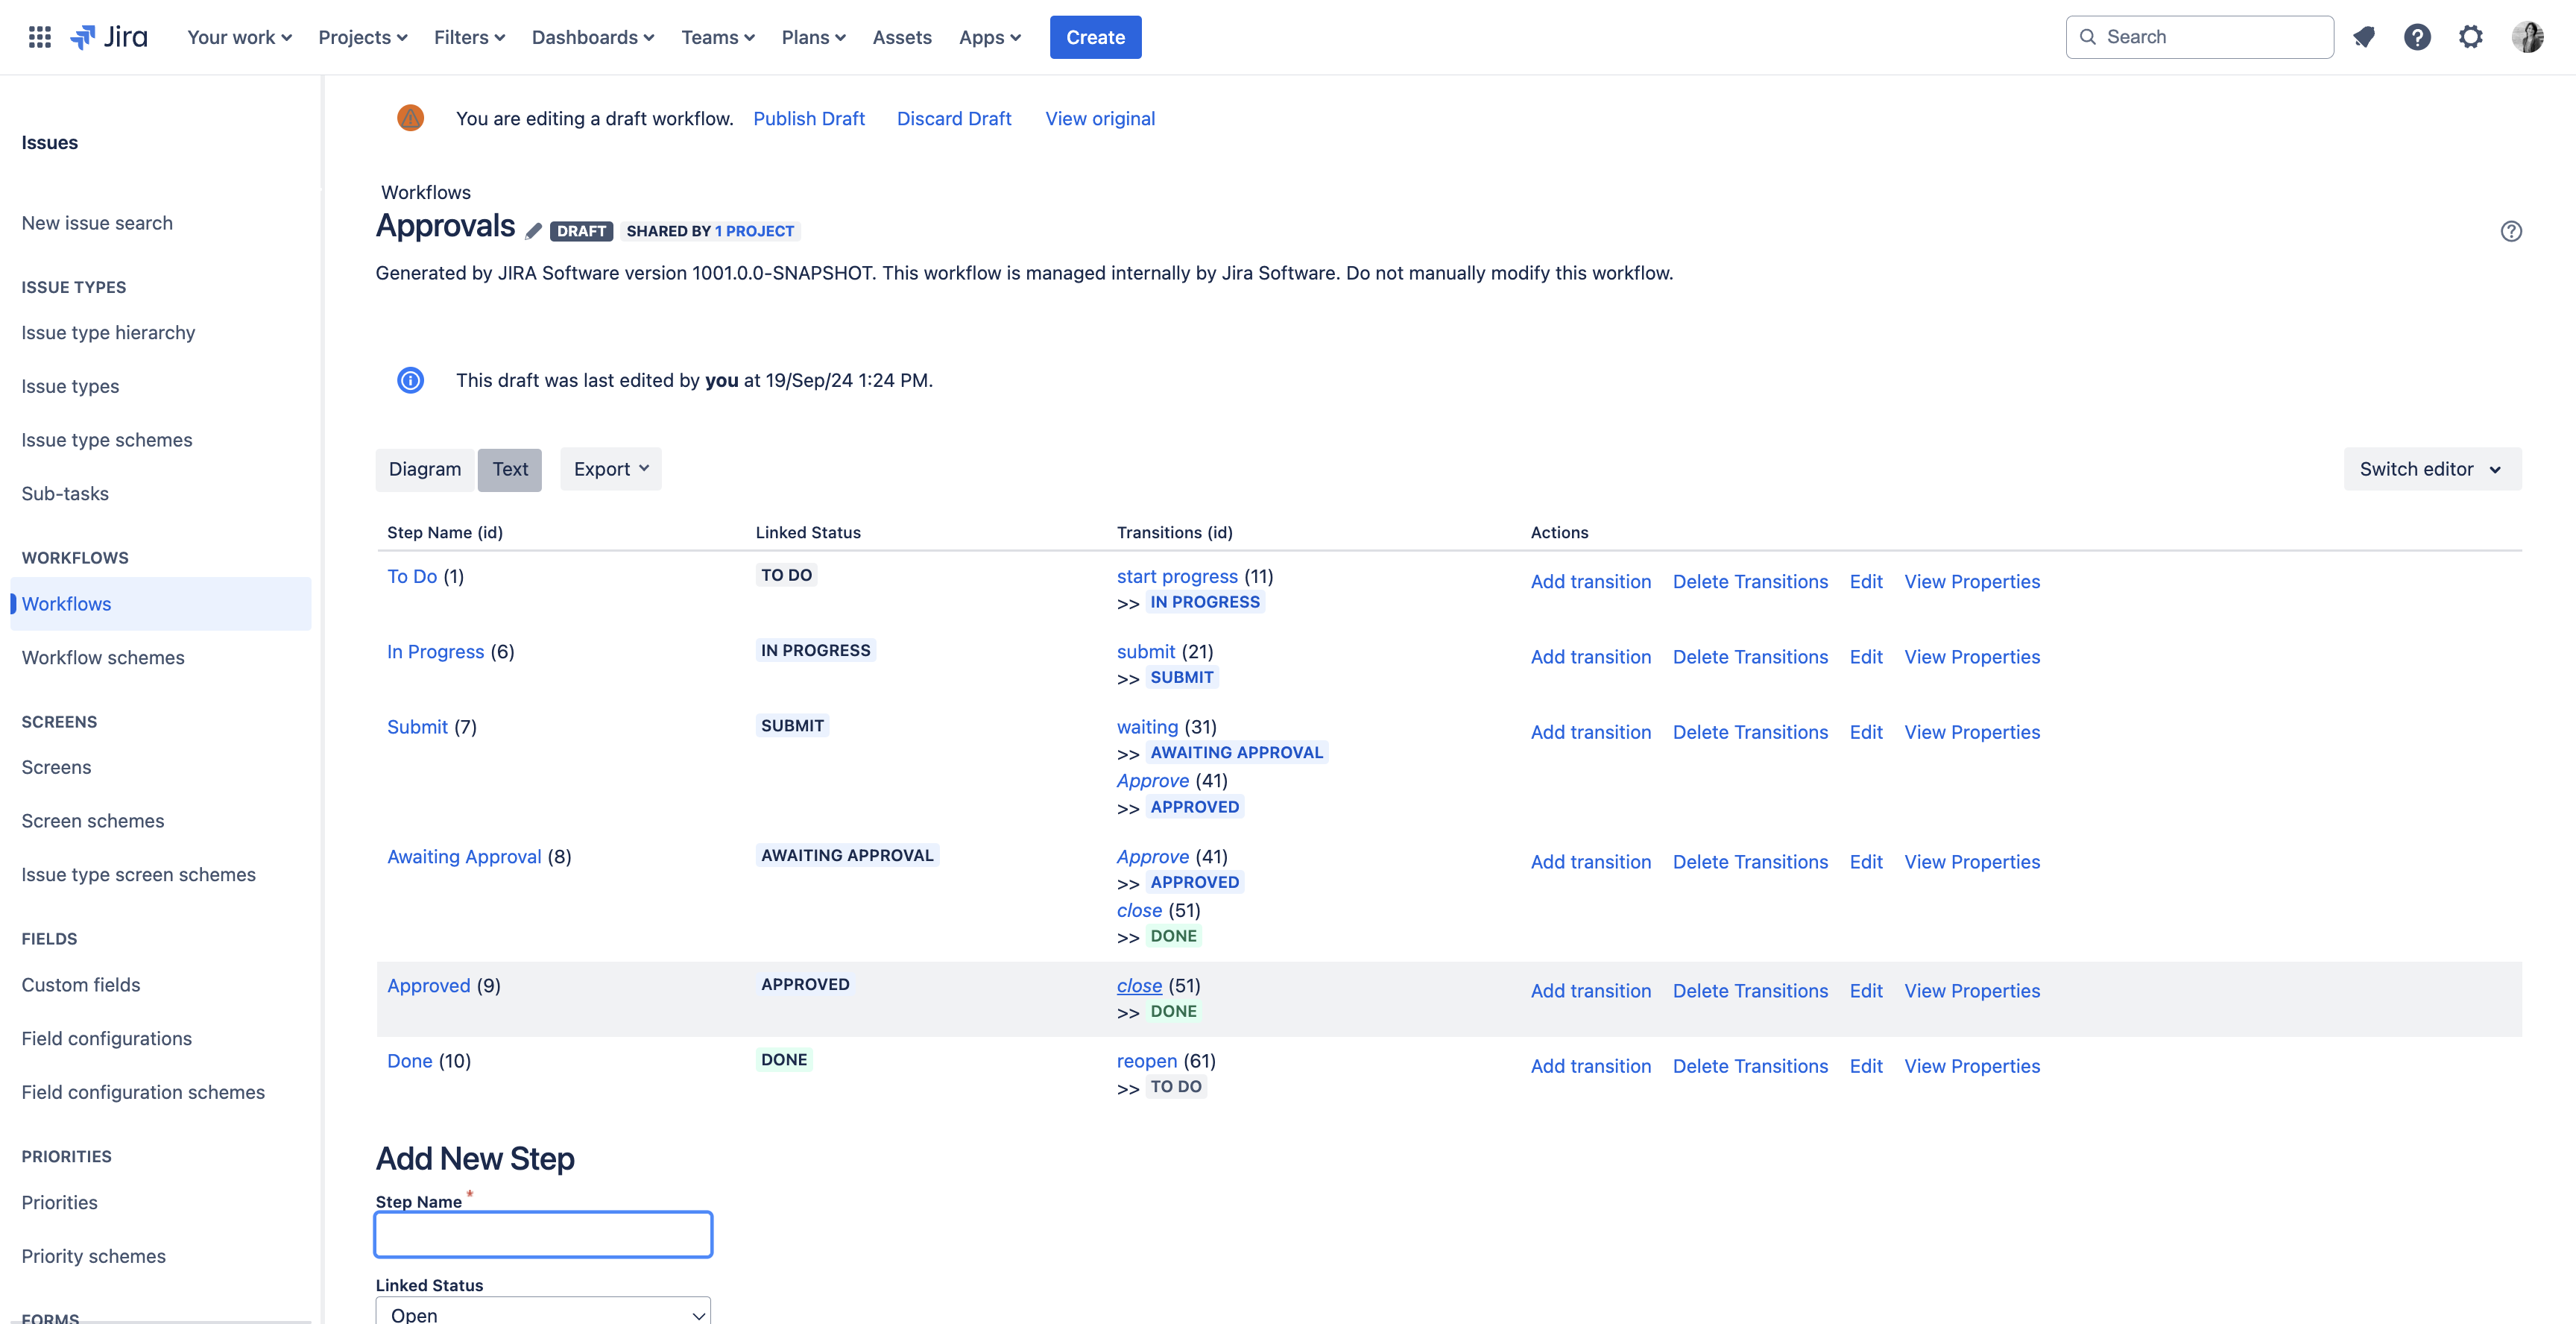The width and height of the screenshot is (2576, 1324).
Task: Open Issue type screen schemes in sidebar
Action: click(139, 875)
